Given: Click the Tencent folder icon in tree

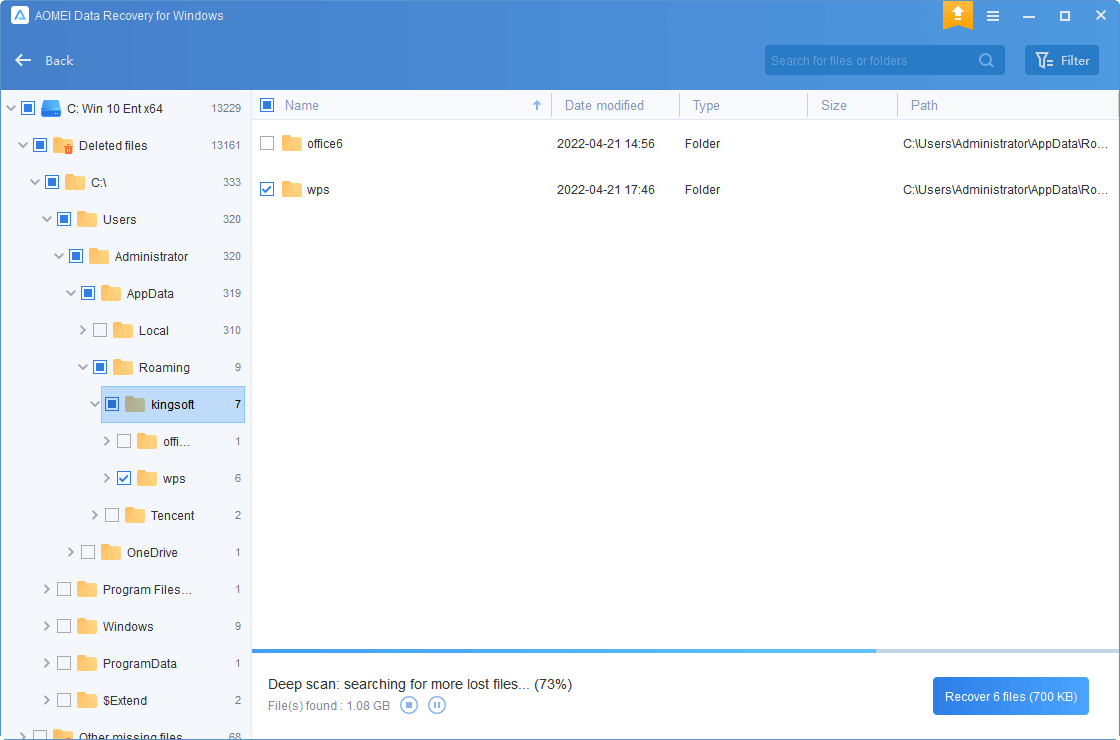Looking at the screenshot, I should click(x=135, y=515).
